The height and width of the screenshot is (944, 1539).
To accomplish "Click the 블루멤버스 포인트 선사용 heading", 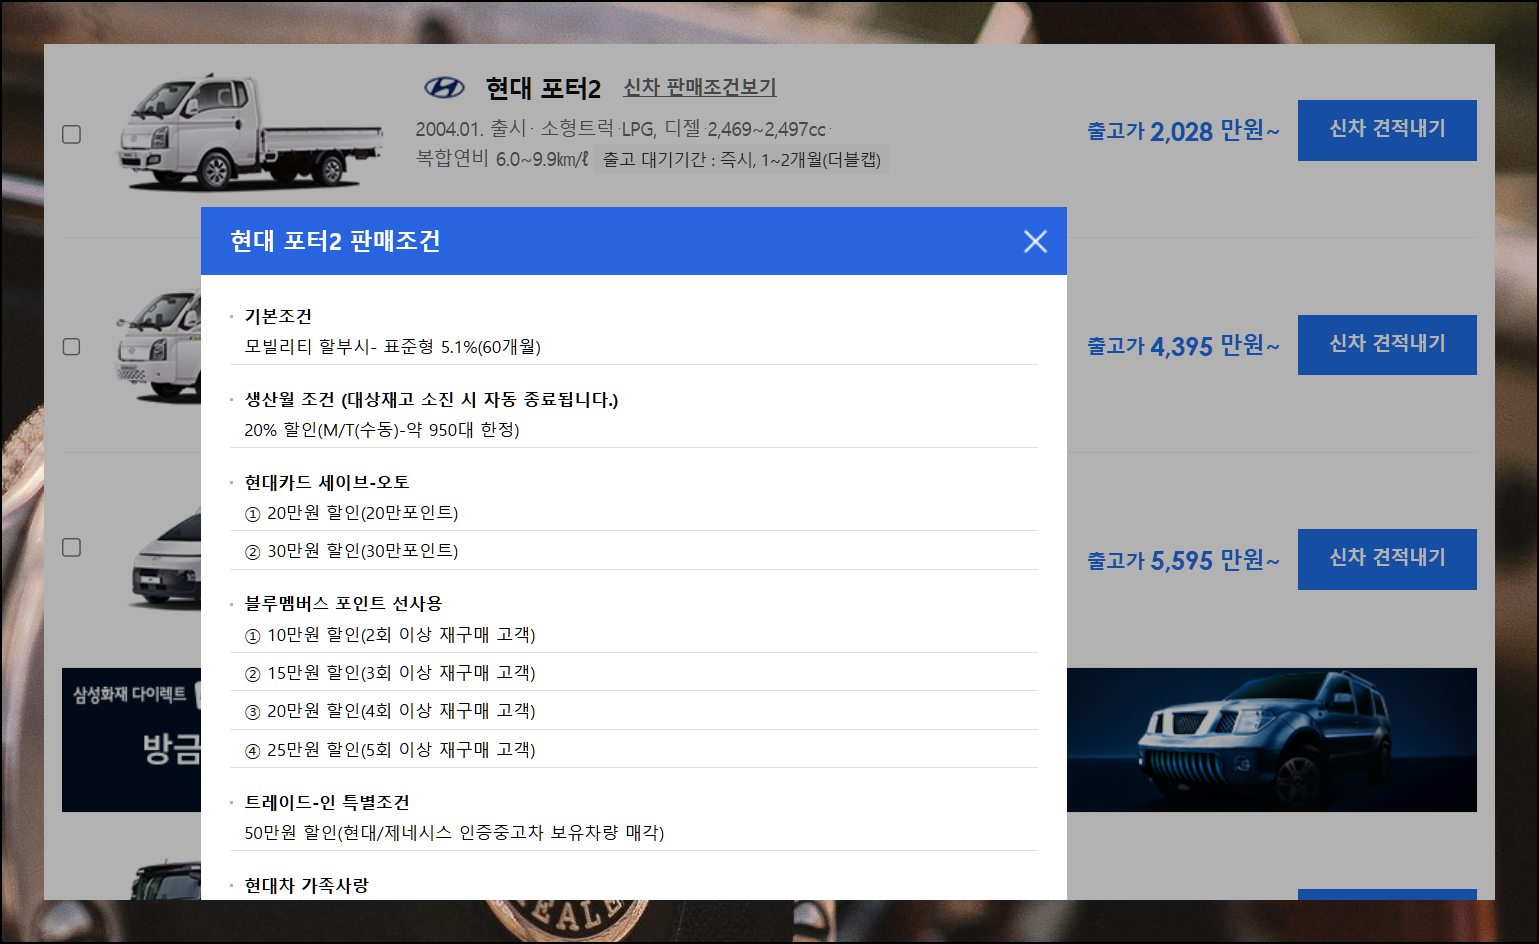I will pos(343,604).
